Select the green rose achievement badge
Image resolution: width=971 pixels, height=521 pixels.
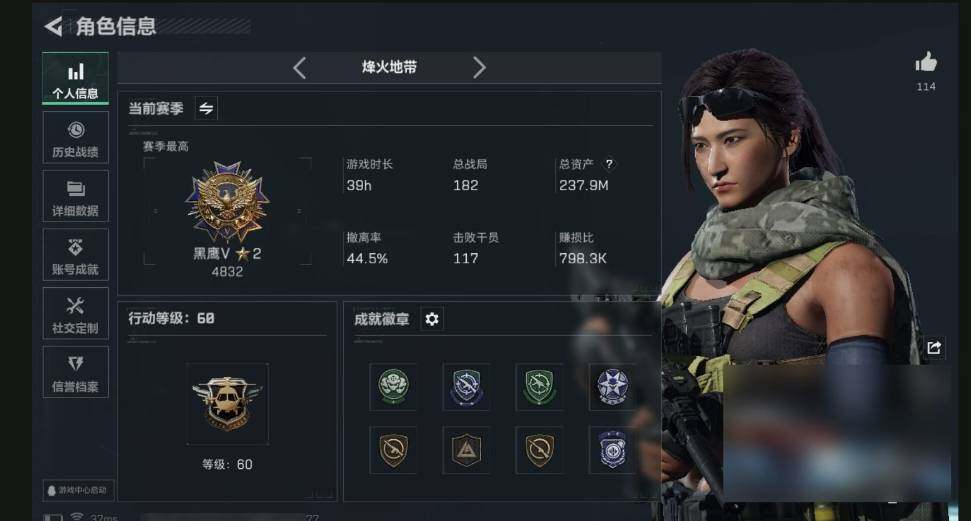tap(393, 387)
